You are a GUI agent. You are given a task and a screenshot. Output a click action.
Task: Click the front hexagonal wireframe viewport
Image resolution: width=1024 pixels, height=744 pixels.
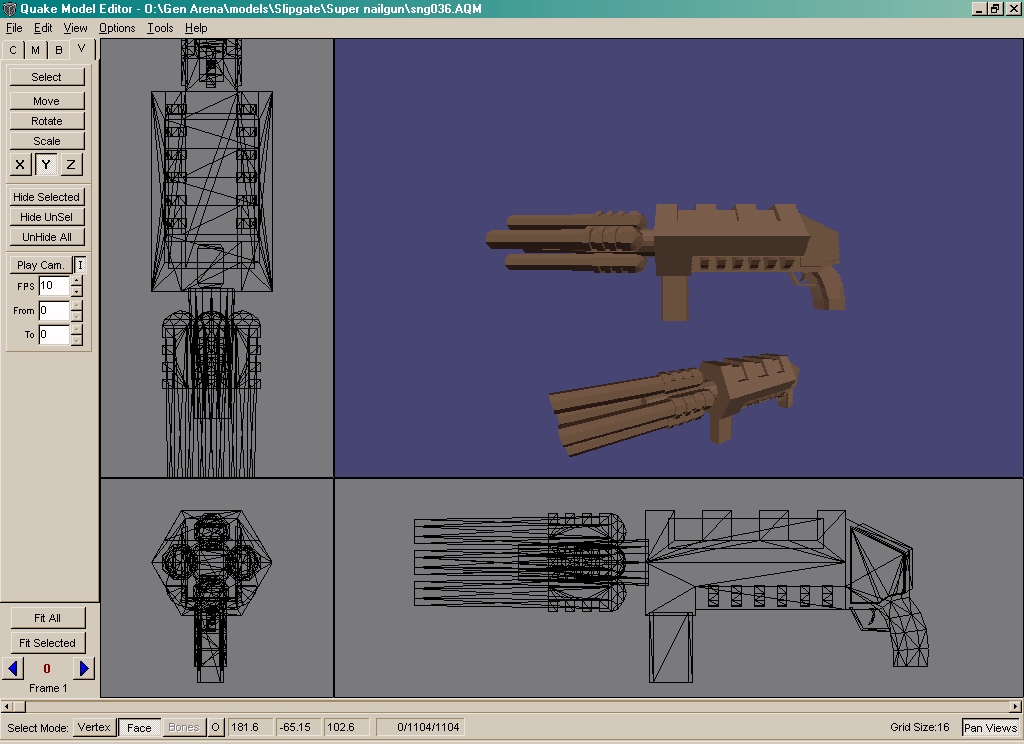[x=217, y=588]
